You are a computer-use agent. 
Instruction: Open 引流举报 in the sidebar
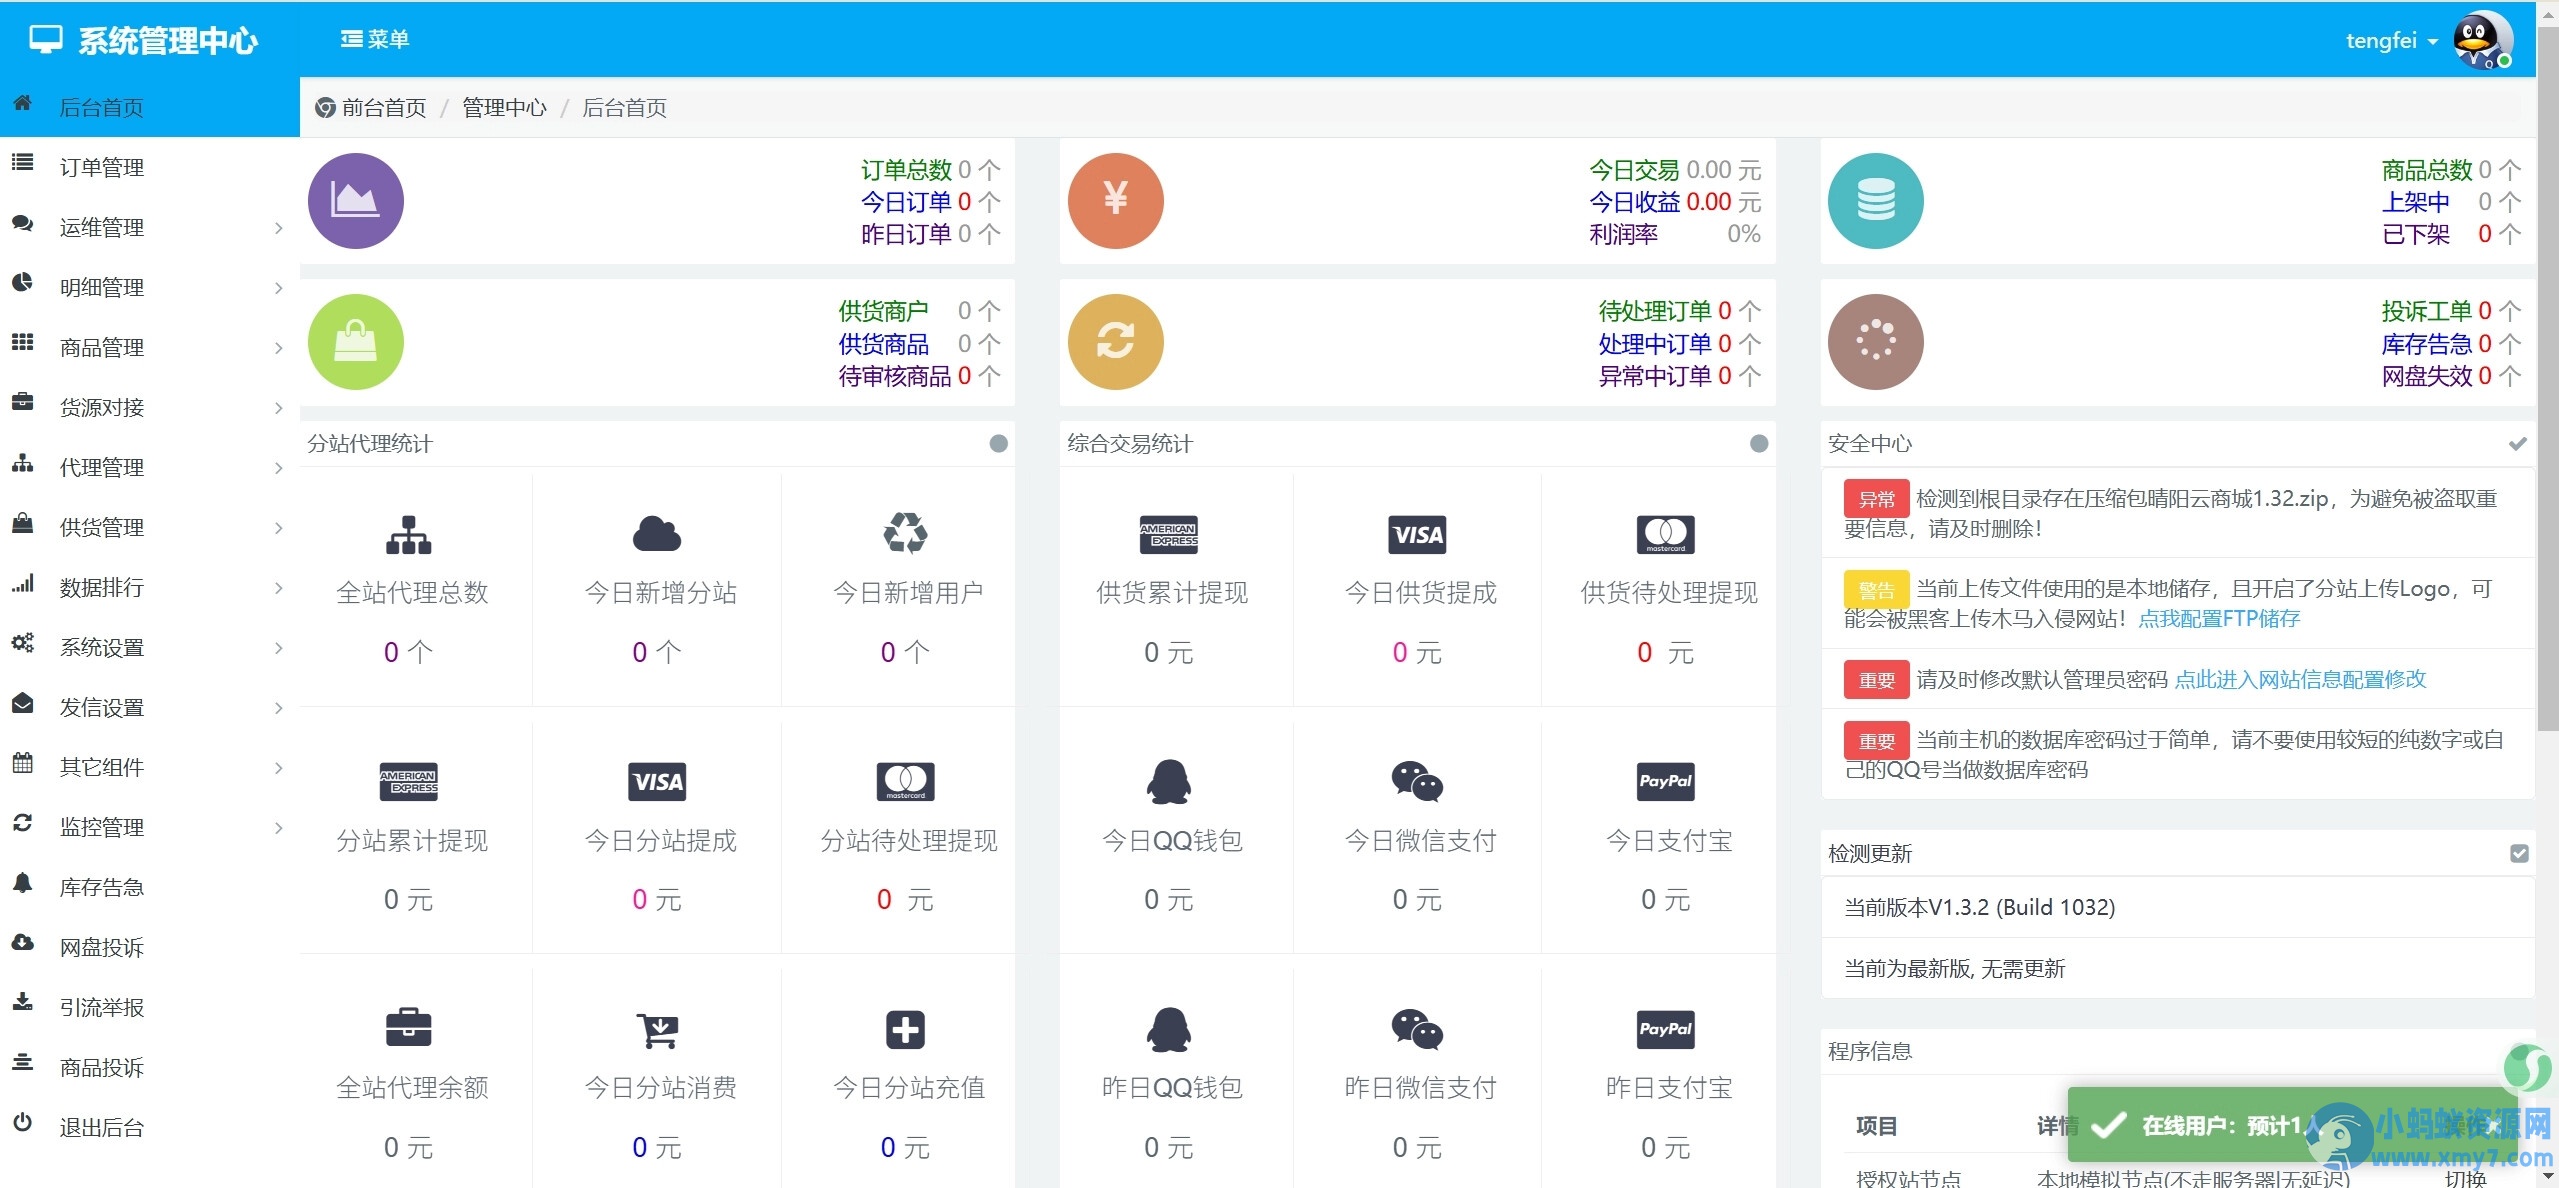150,1007
